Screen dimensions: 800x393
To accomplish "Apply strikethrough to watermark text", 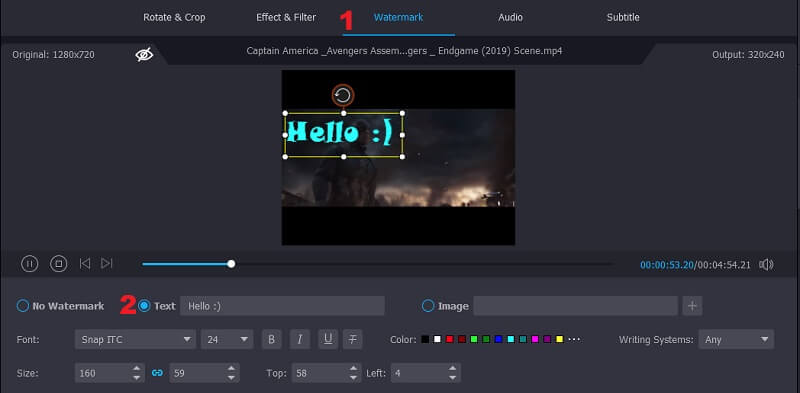I will [x=353, y=339].
